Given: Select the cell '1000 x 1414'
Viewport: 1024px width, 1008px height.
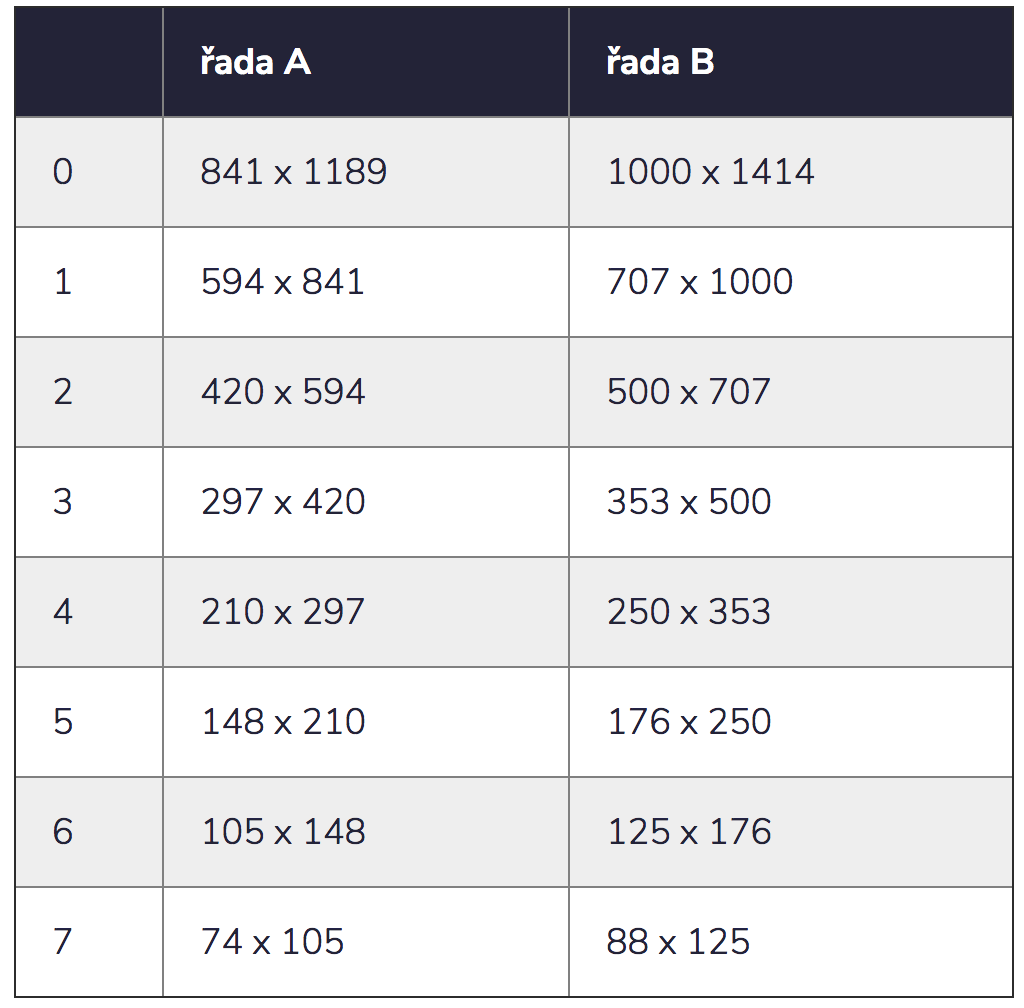Looking at the screenshot, I should pos(791,172).
